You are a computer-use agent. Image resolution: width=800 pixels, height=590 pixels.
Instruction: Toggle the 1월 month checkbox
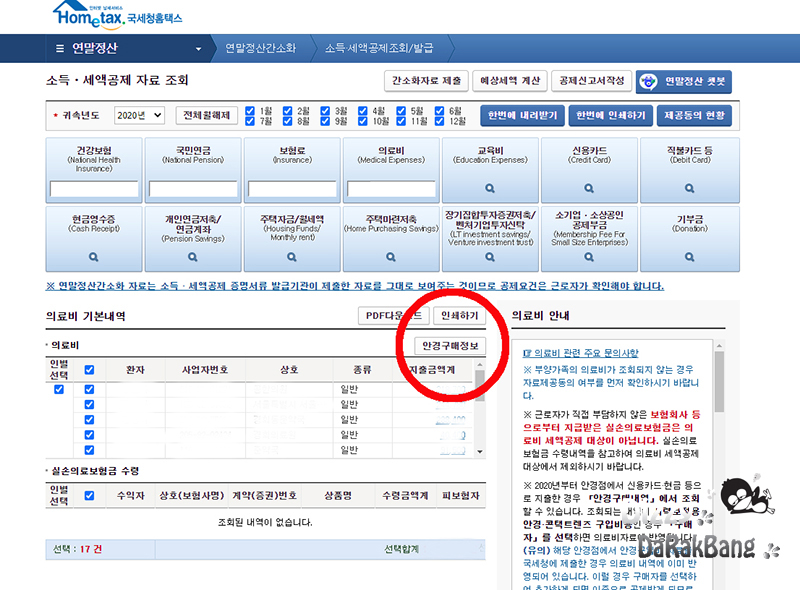tap(250, 111)
